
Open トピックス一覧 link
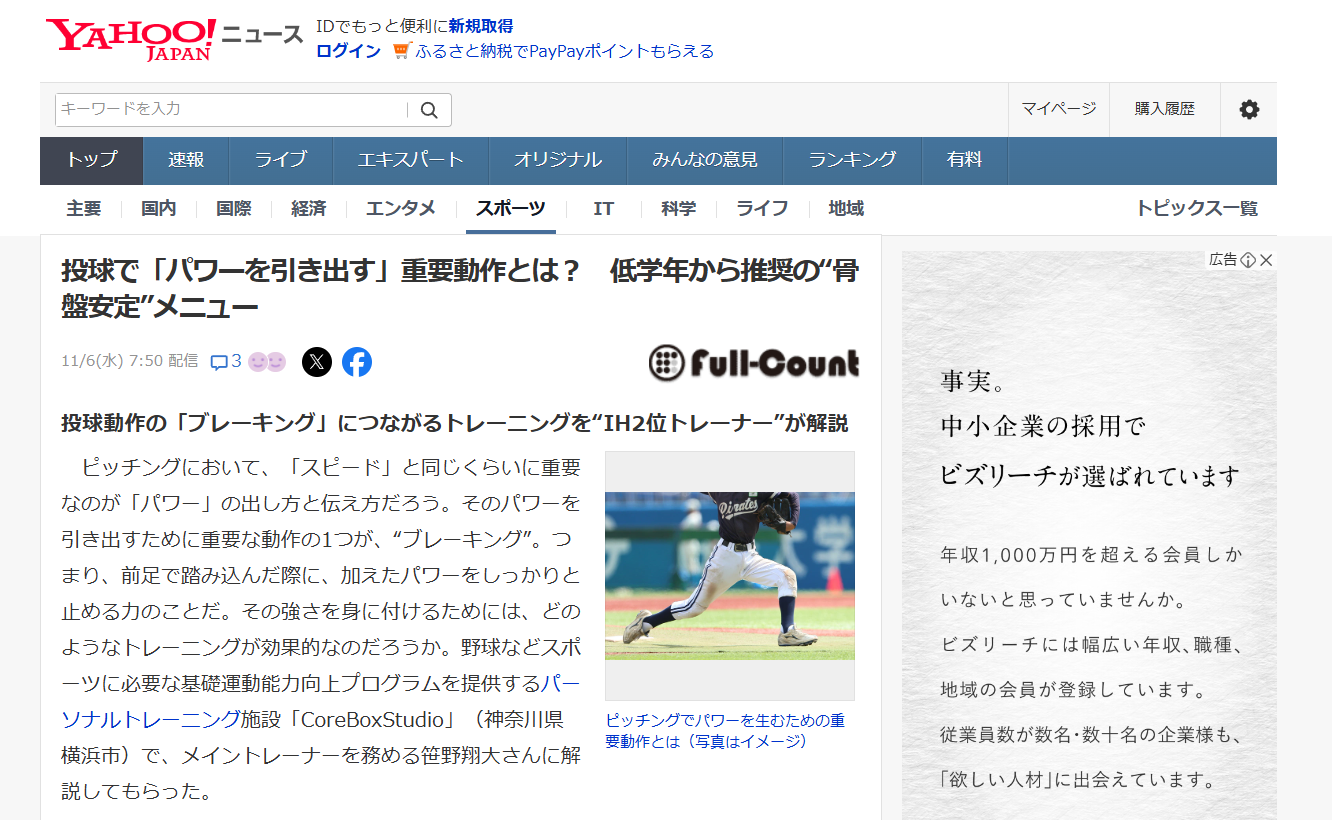(x=1197, y=209)
